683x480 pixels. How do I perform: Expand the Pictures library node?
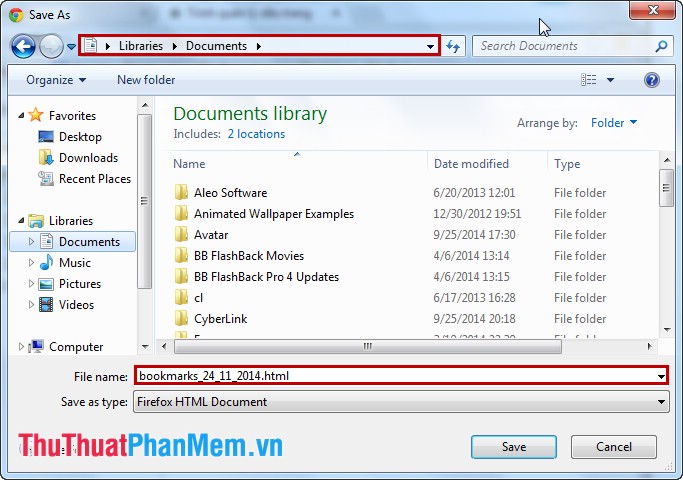tap(31, 283)
